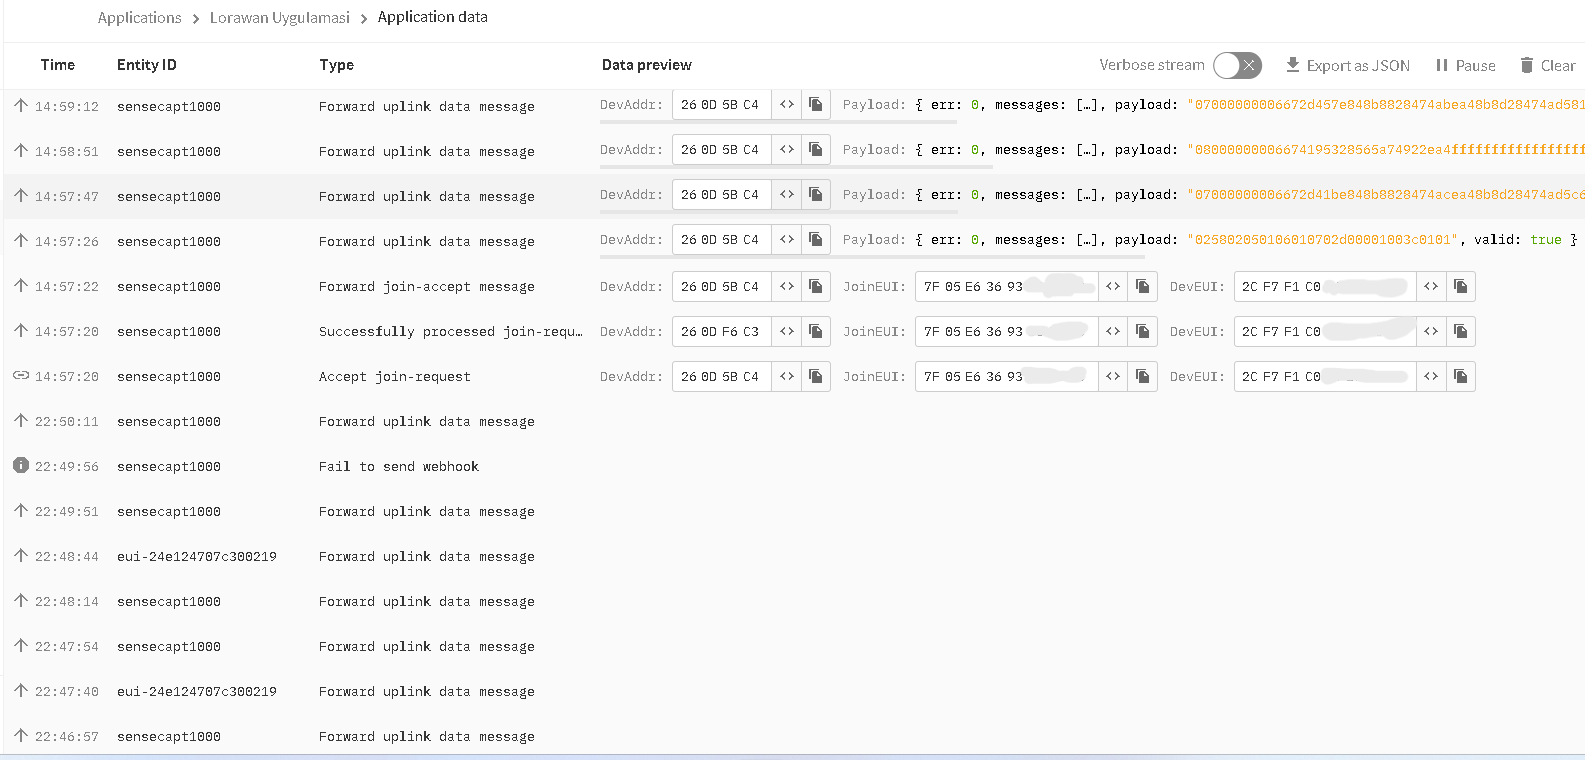Viewport: 1585px width, 760px height.
Task: Pause the live data stream
Action: click(x=1465, y=66)
